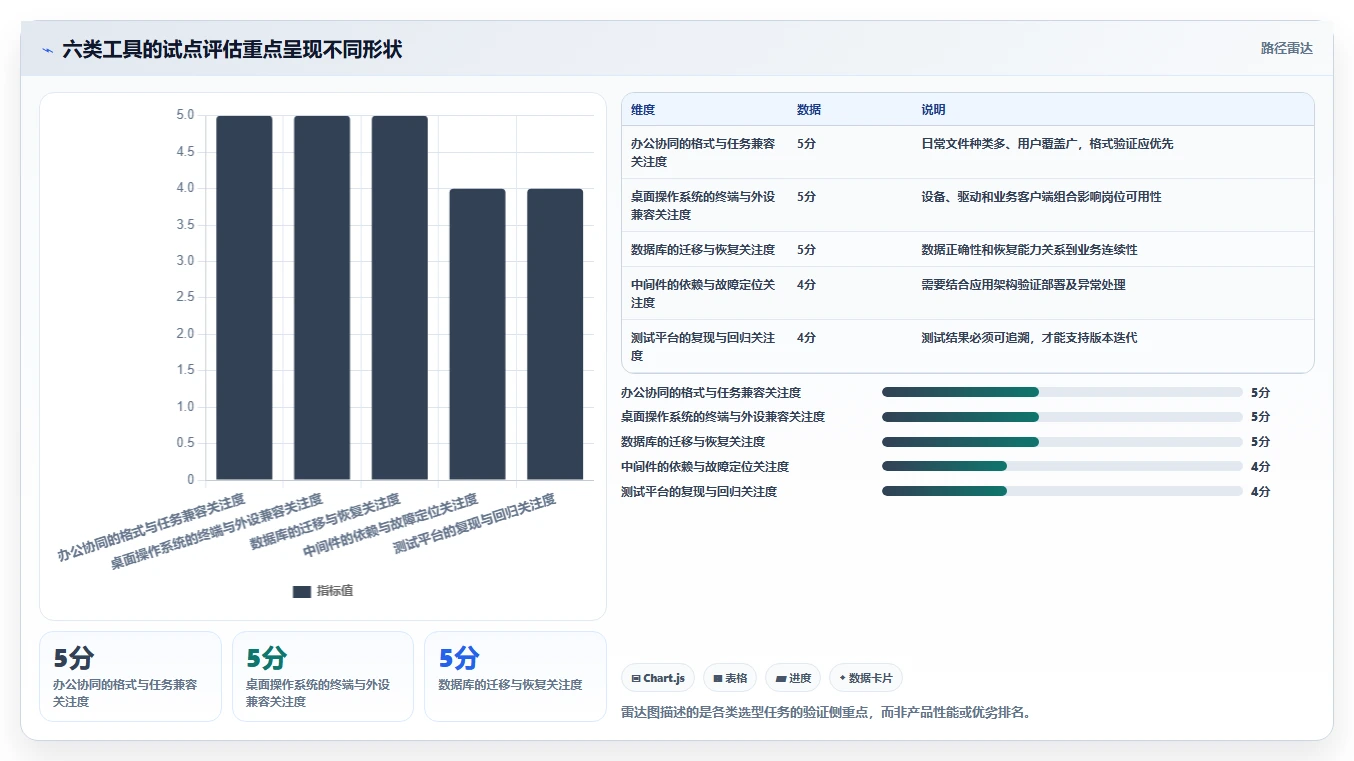
Task: Click the 维度 column header
Action: (643, 110)
